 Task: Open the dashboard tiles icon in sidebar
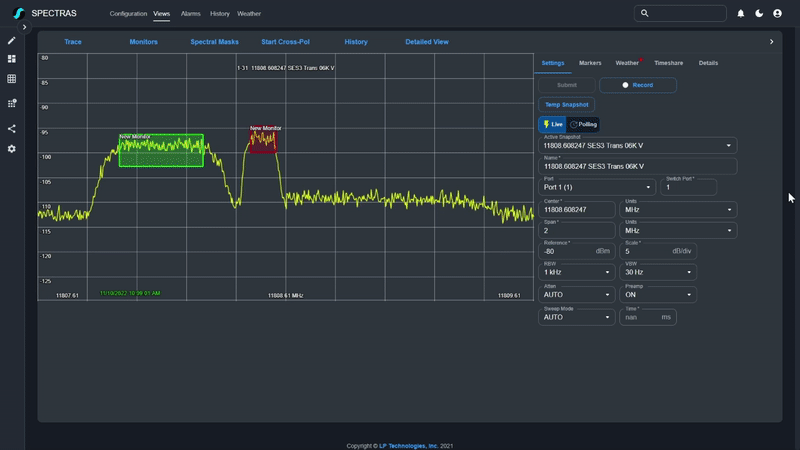[x=11, y=59]
